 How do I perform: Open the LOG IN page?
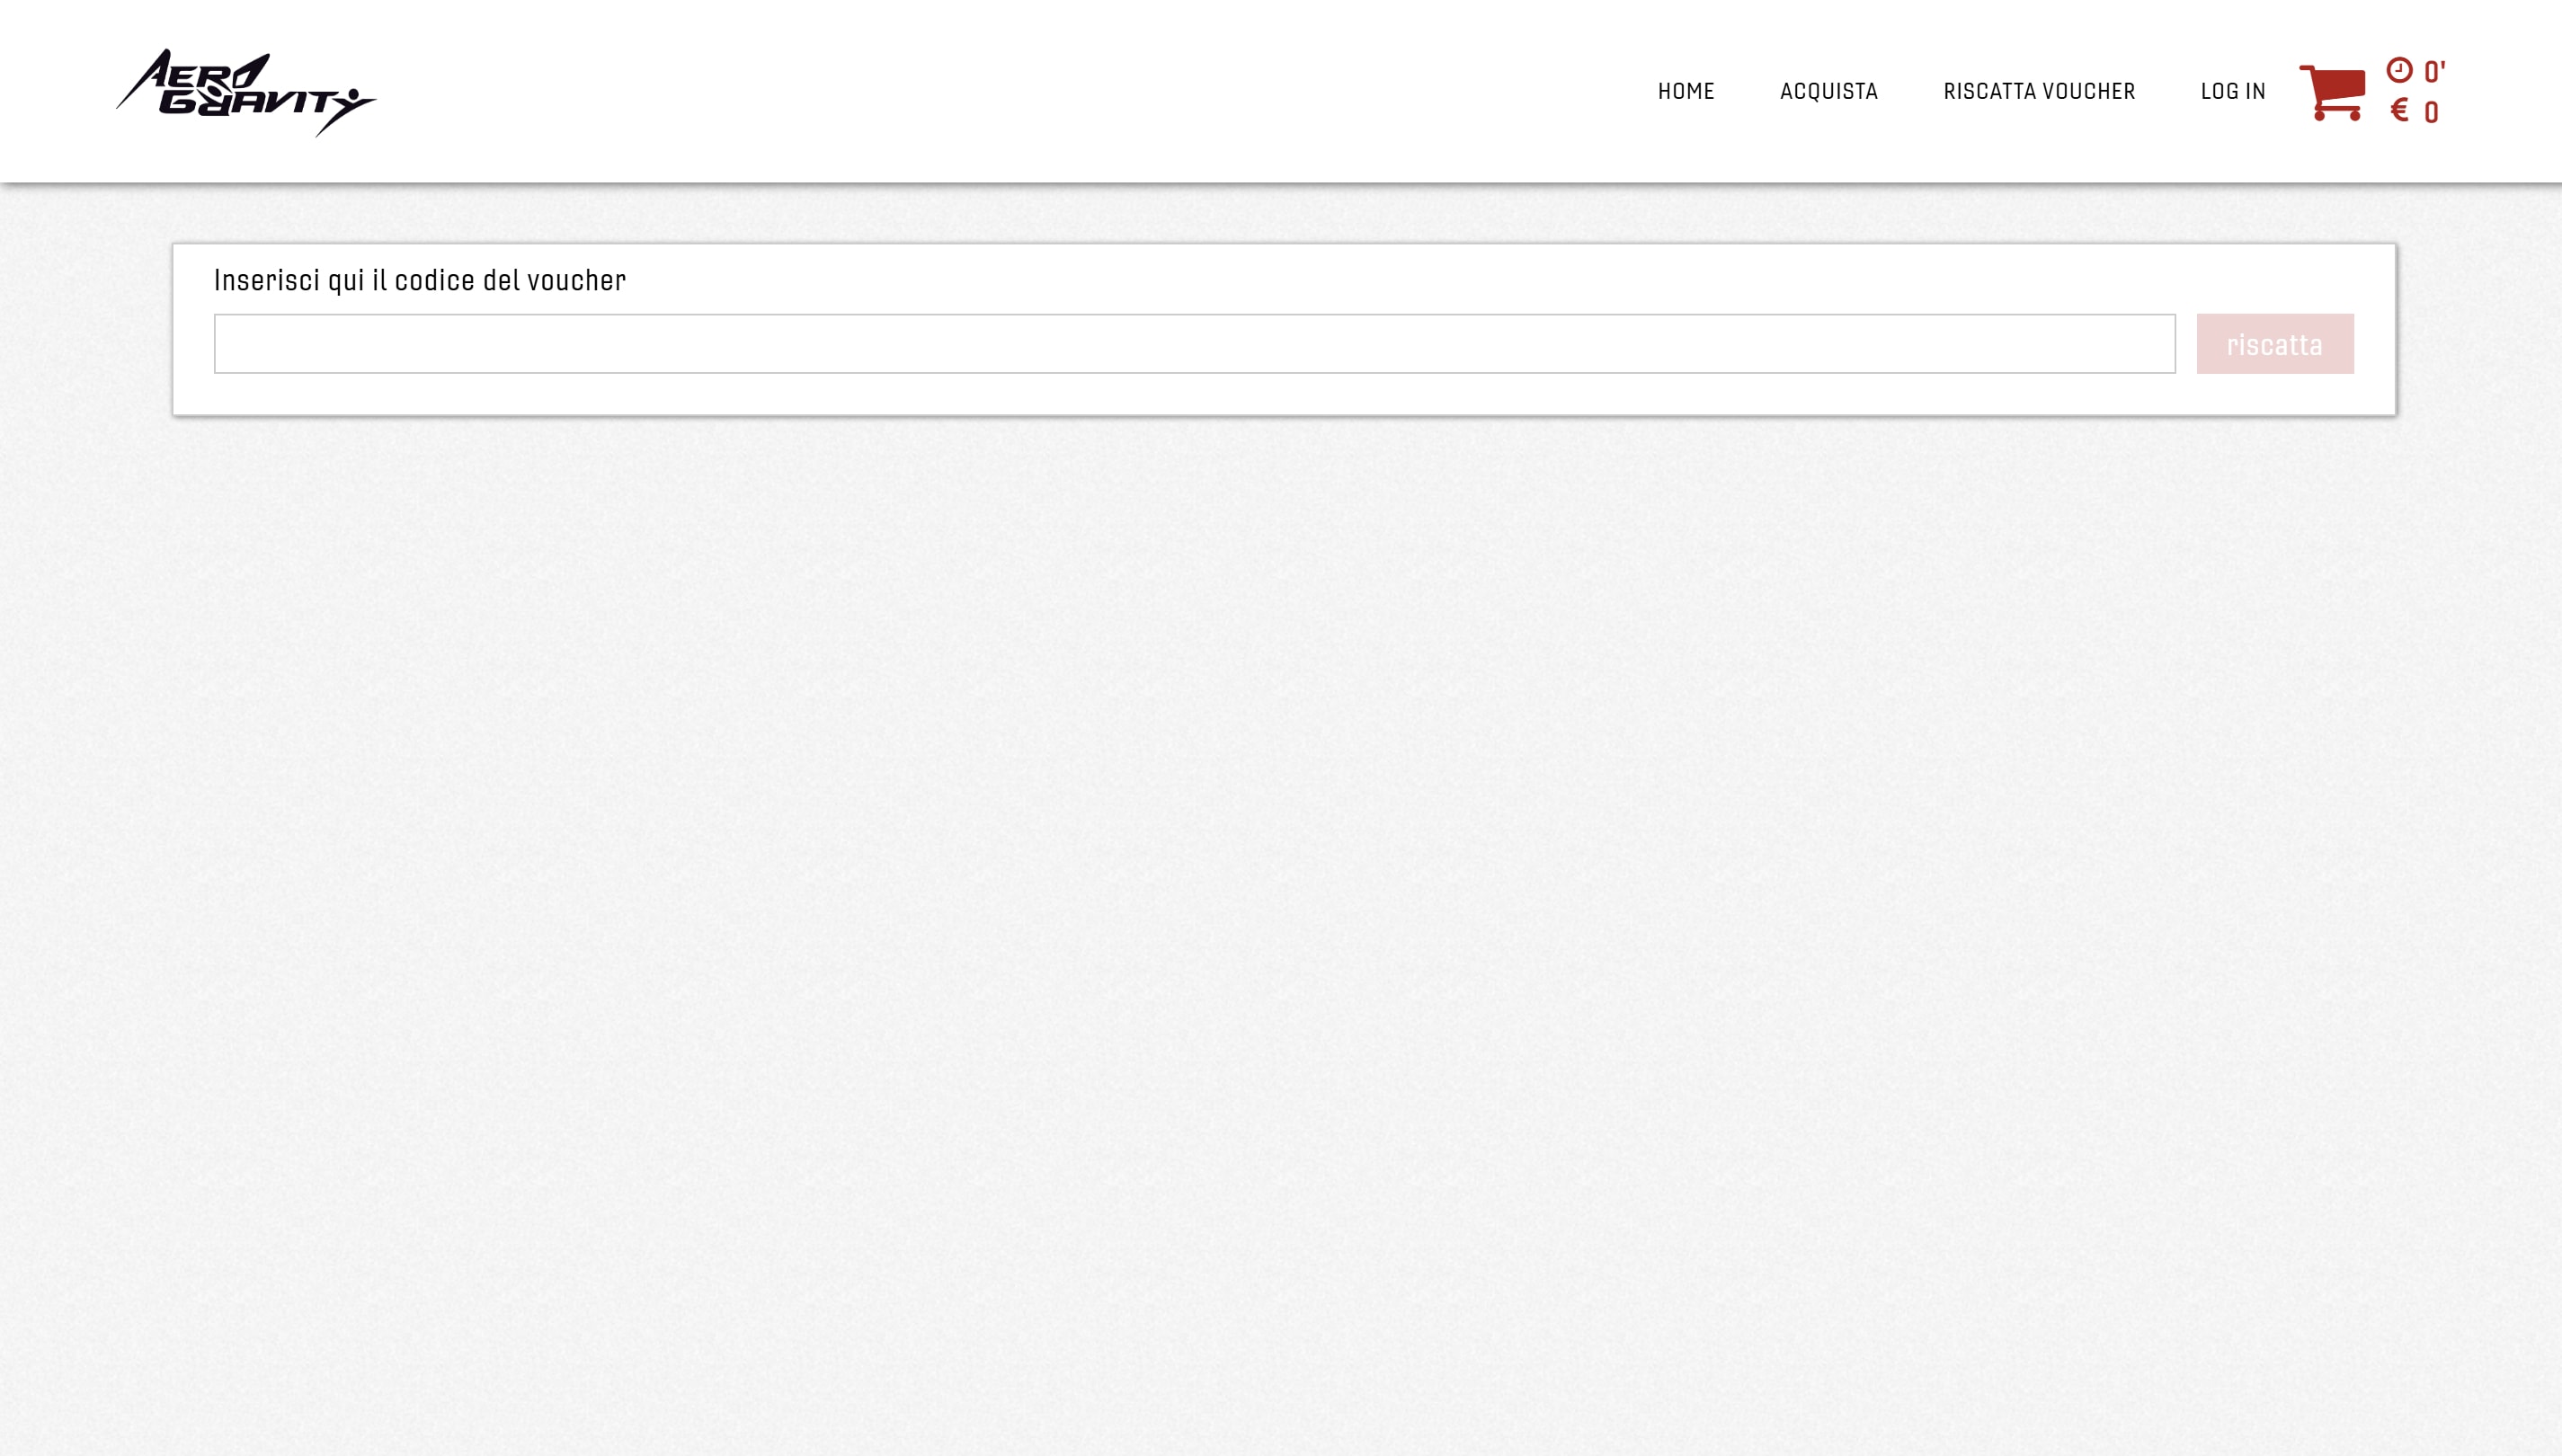coord(2232,91)
